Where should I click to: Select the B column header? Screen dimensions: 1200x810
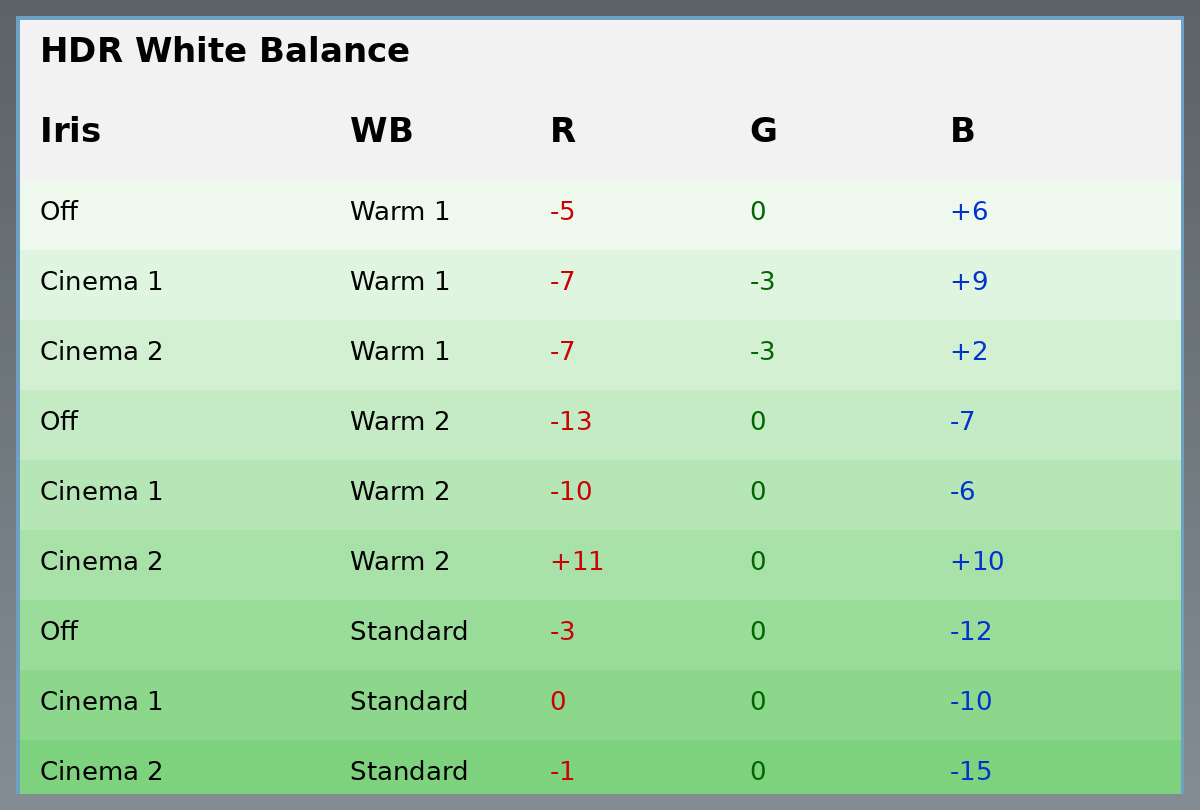pyautogui.click(x=962, y=132)
